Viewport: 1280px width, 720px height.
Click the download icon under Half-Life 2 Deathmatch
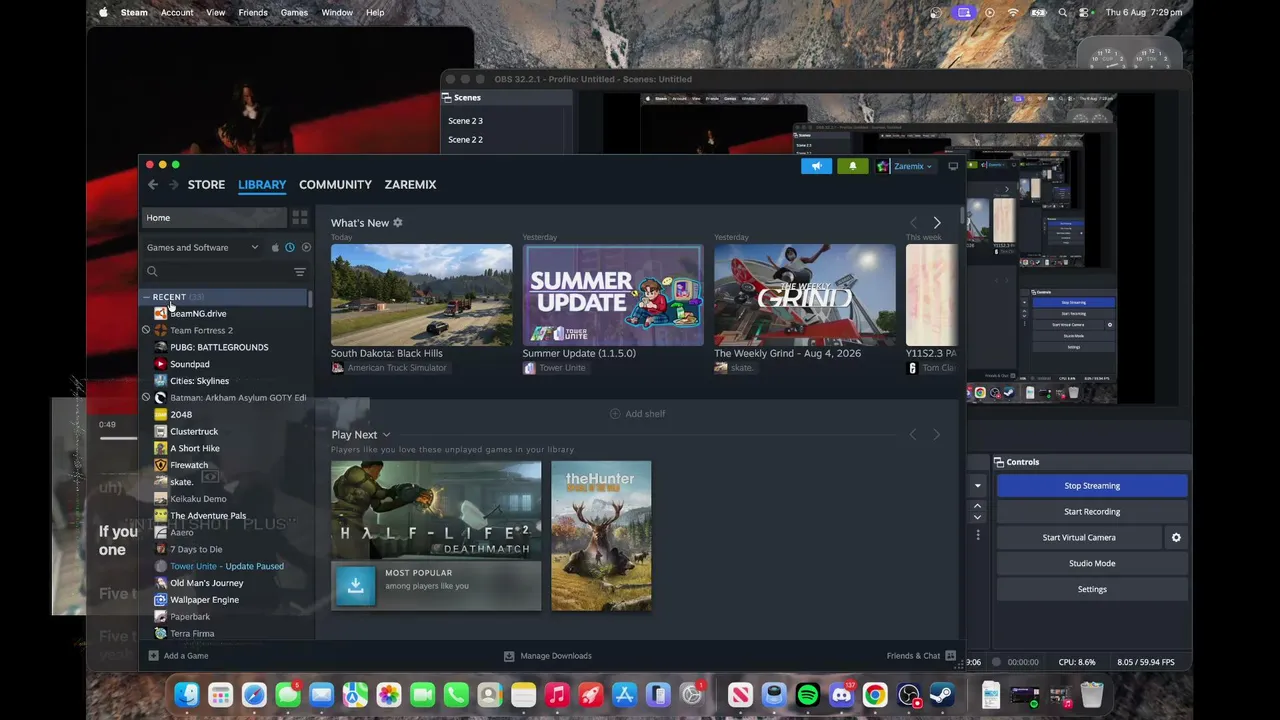click(355, 586)
